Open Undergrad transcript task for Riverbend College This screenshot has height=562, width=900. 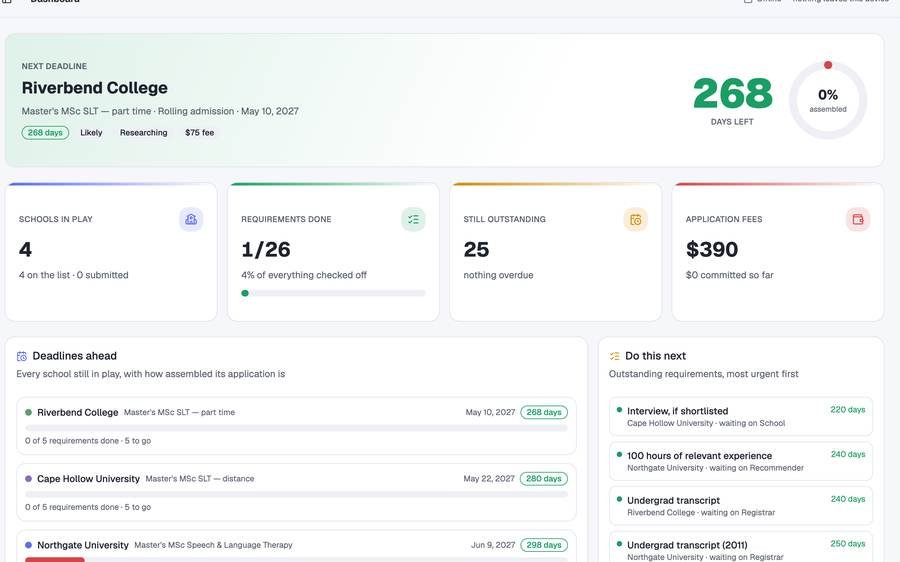coord(741,506)
